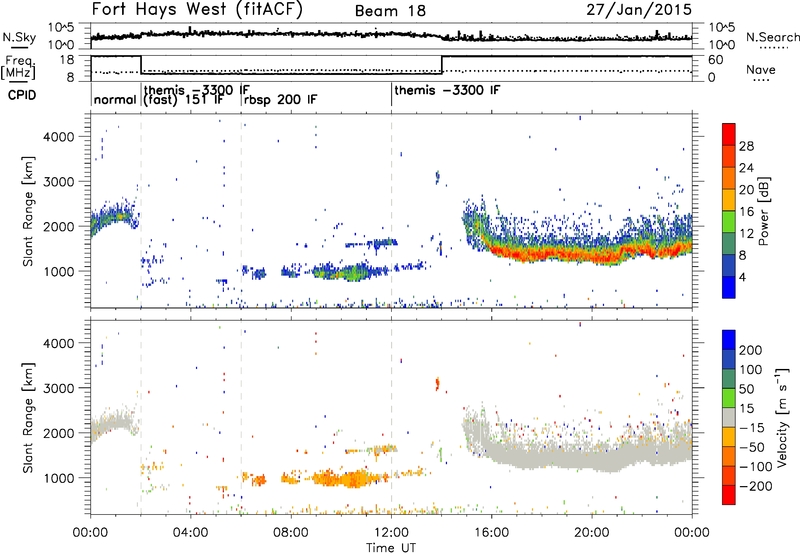Click the date '27/Jan/2015'
The height and width of the screenshot is (554, 800).
[x=639, y=9]
